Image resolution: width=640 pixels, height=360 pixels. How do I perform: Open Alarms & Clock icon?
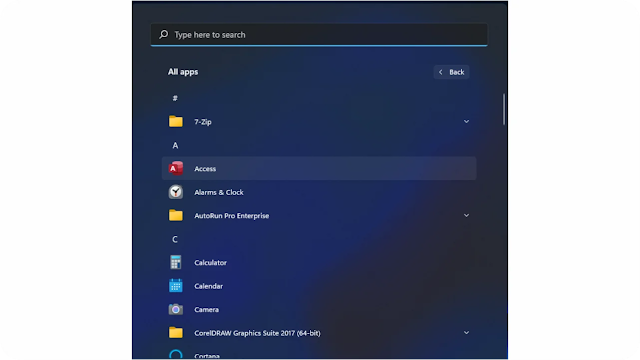coord(176,192)
